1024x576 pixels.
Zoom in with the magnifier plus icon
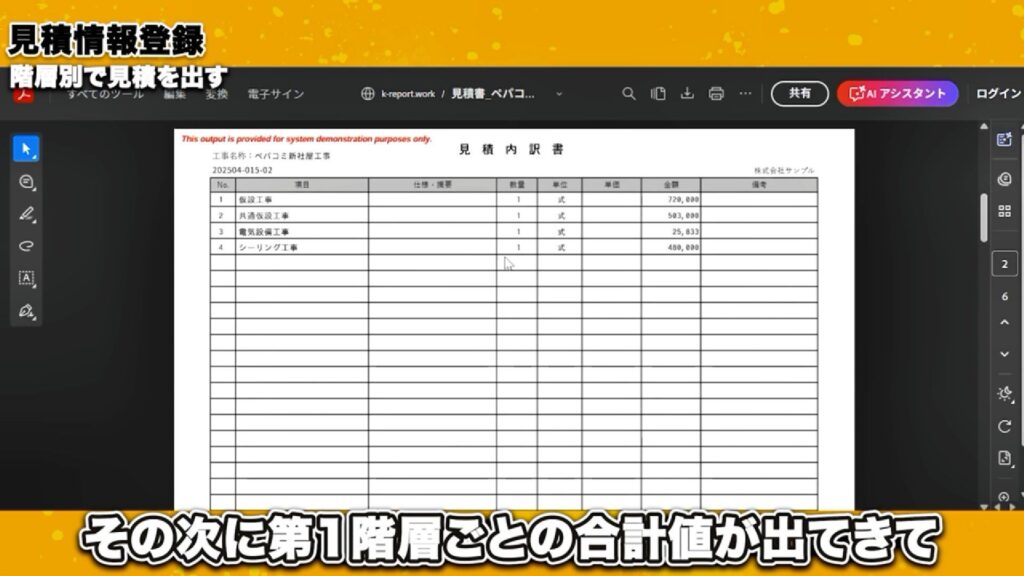[1004, 498]
